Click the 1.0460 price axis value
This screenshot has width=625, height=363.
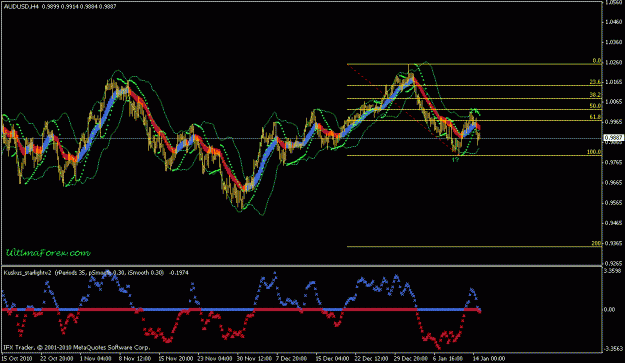tap(614, 22)
